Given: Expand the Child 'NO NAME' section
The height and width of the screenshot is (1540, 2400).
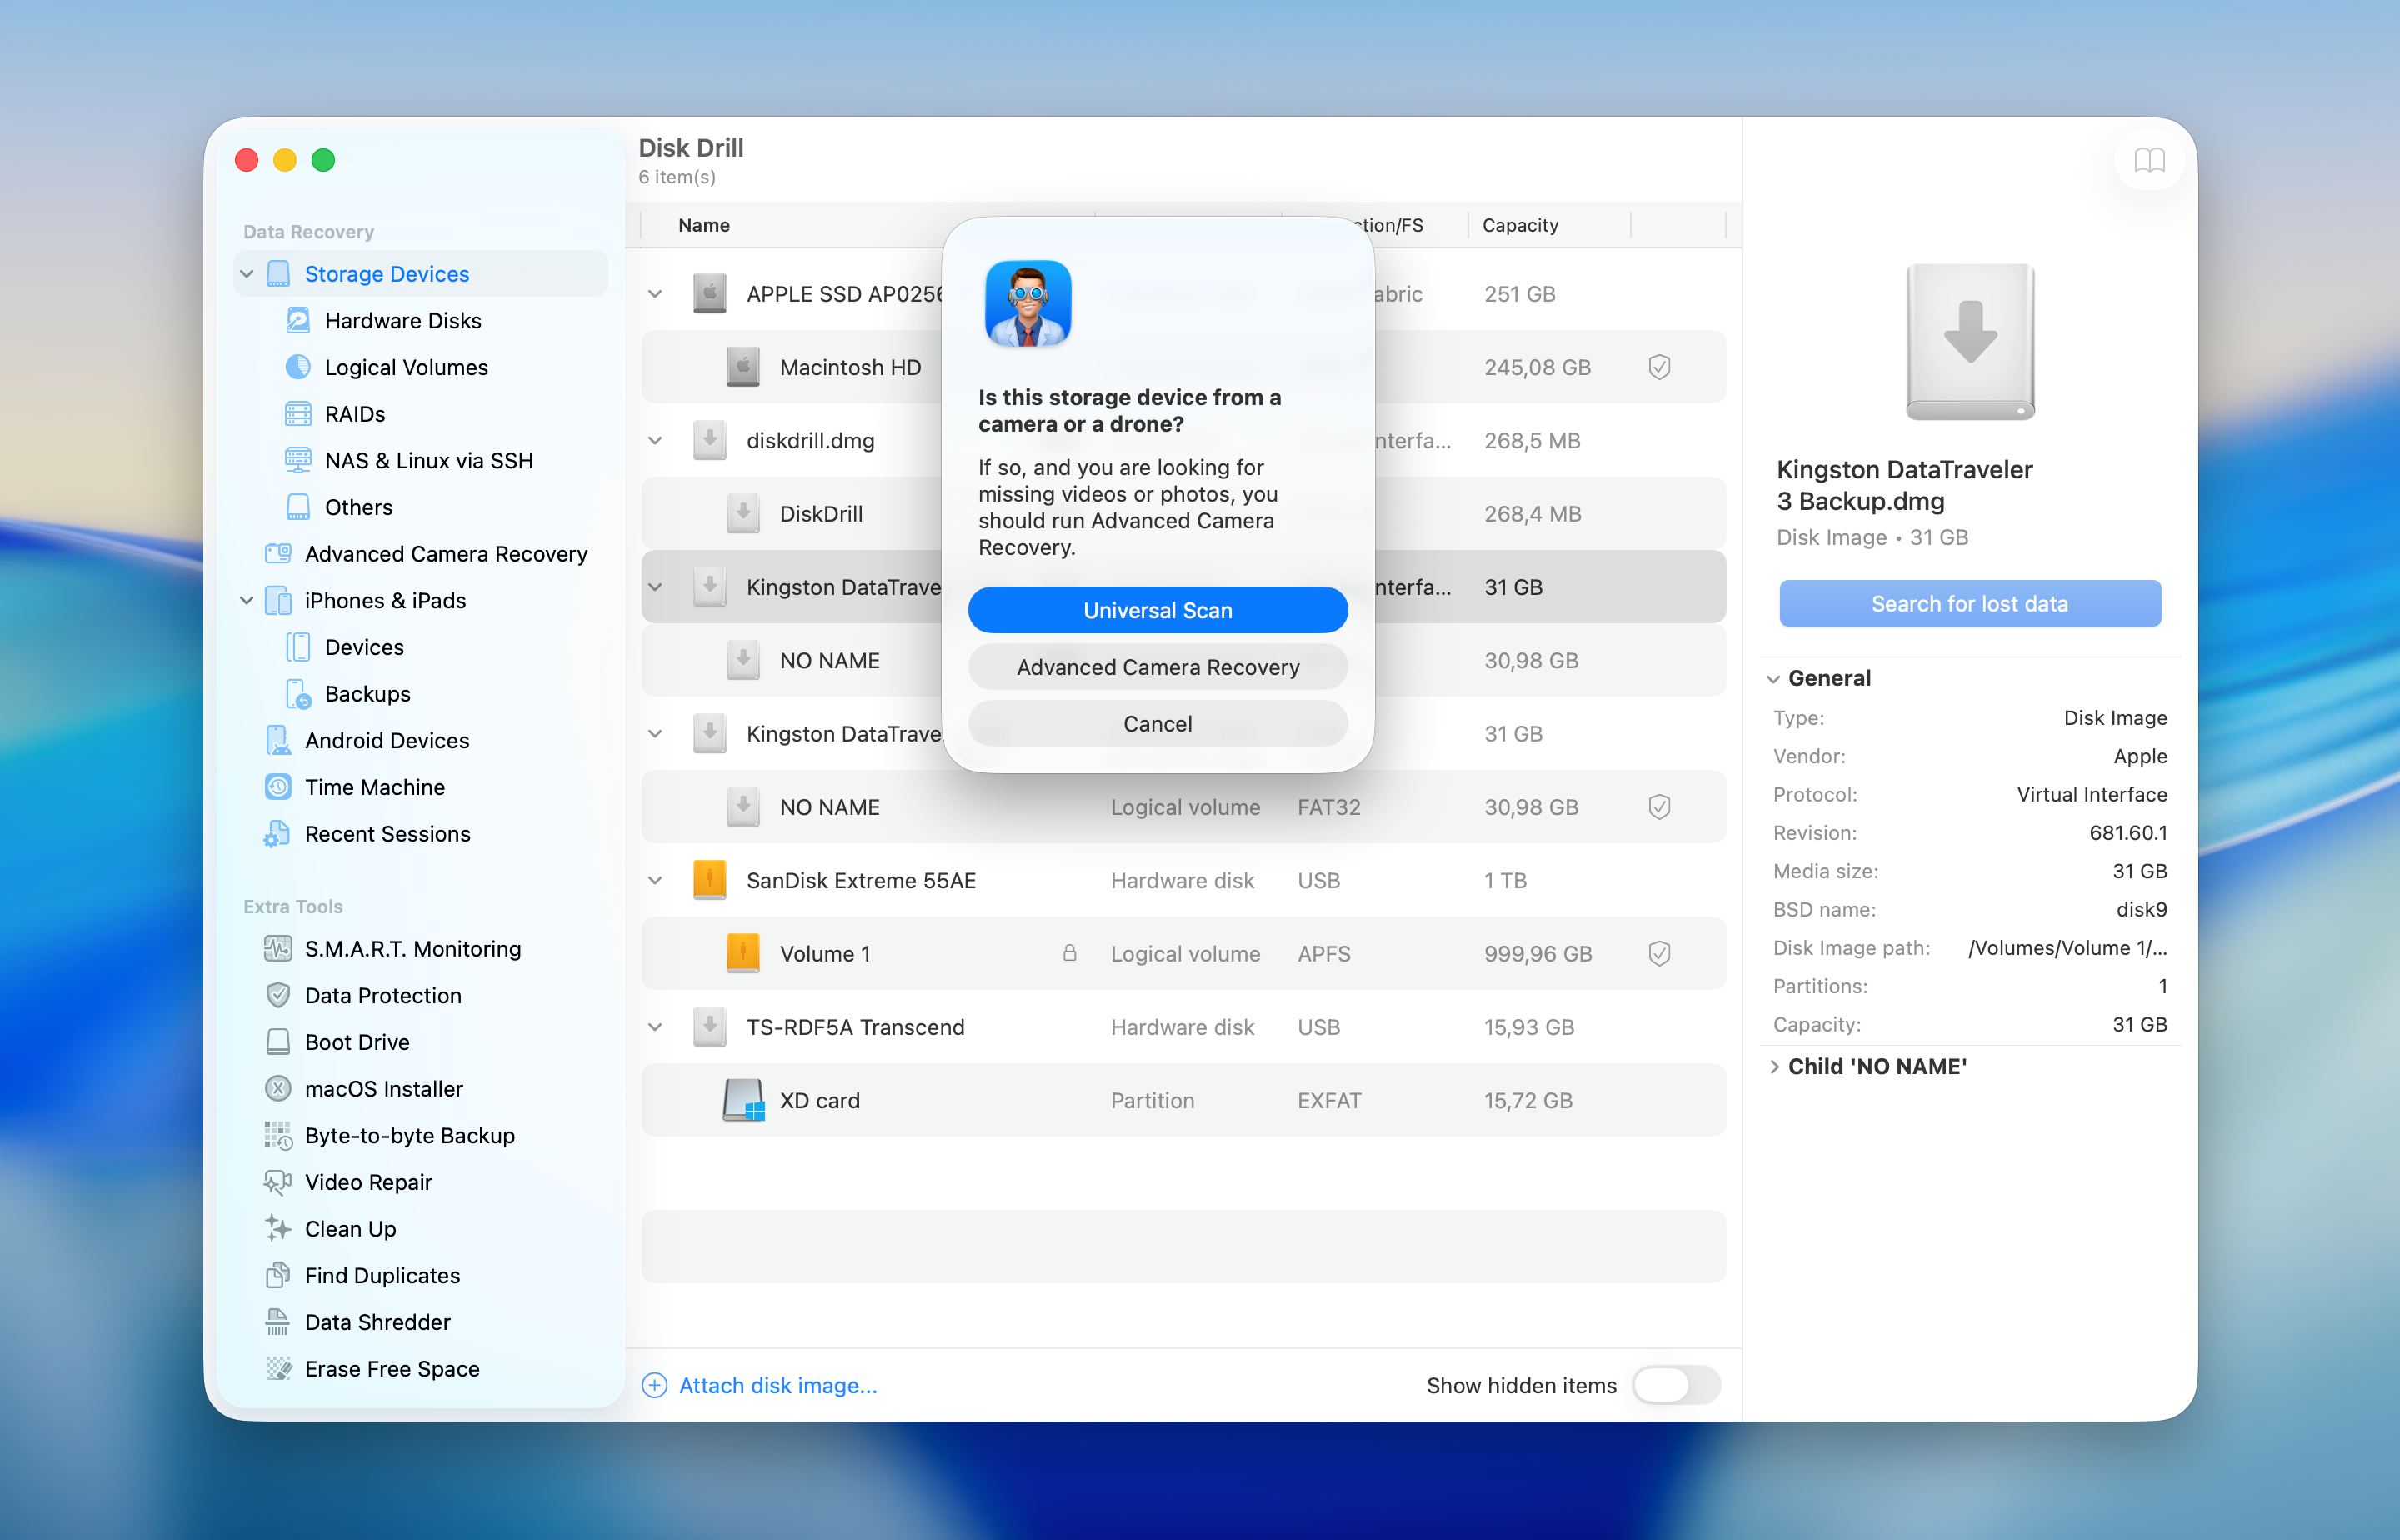Looking at the screenshot, I should click(x=1774, y=1067).
